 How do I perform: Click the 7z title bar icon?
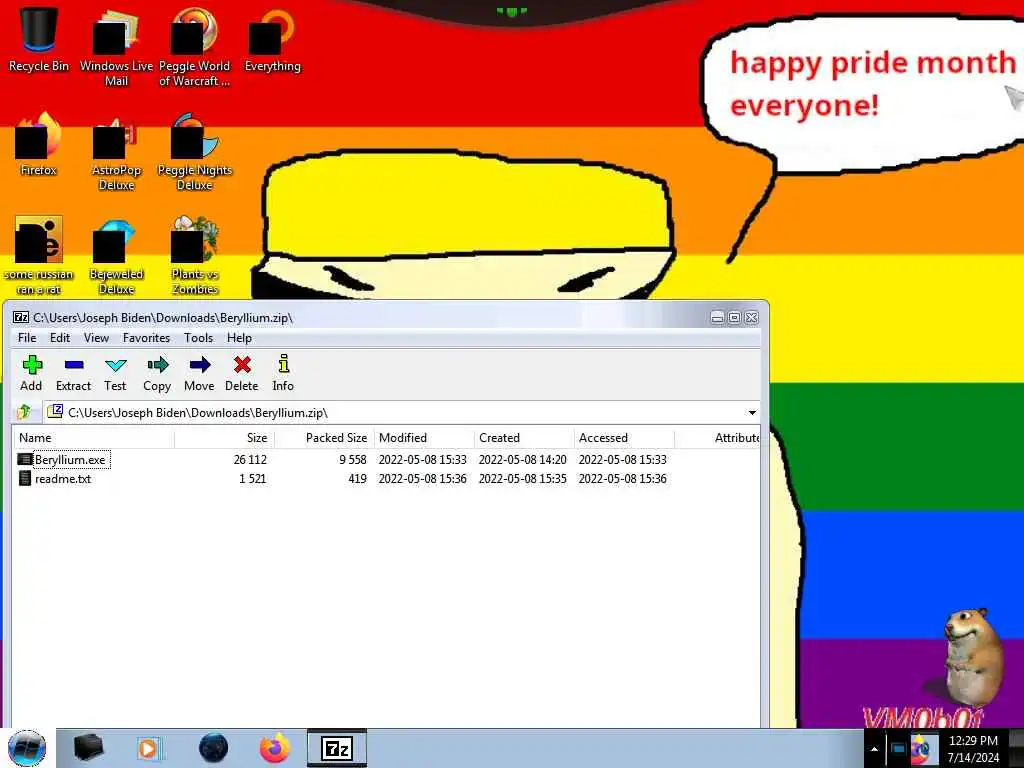coord(21,317)
